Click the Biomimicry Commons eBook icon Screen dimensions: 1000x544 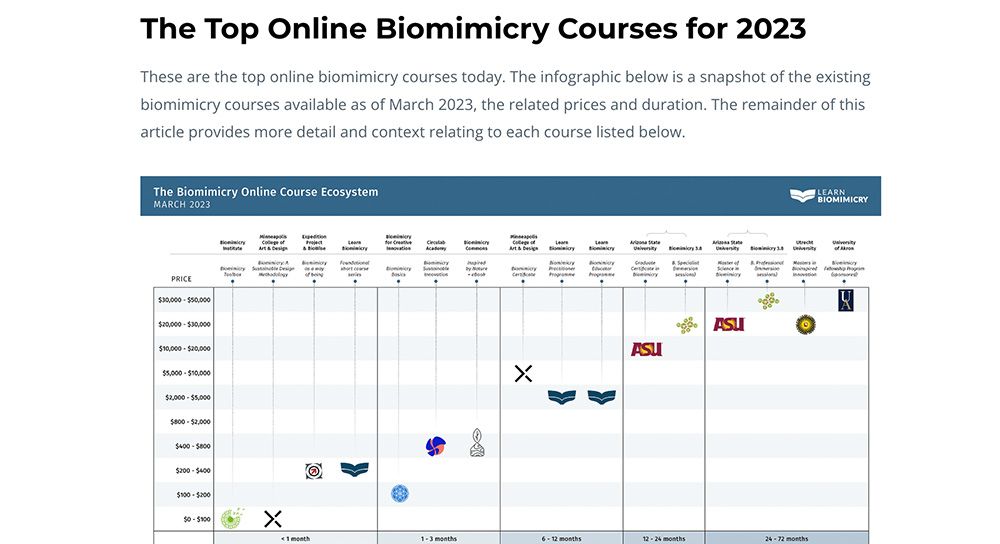(x=477, y=443)
